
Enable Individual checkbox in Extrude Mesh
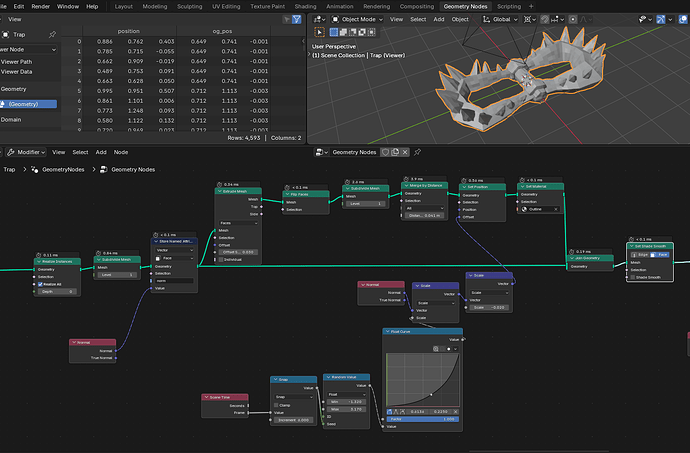(221, 260)
